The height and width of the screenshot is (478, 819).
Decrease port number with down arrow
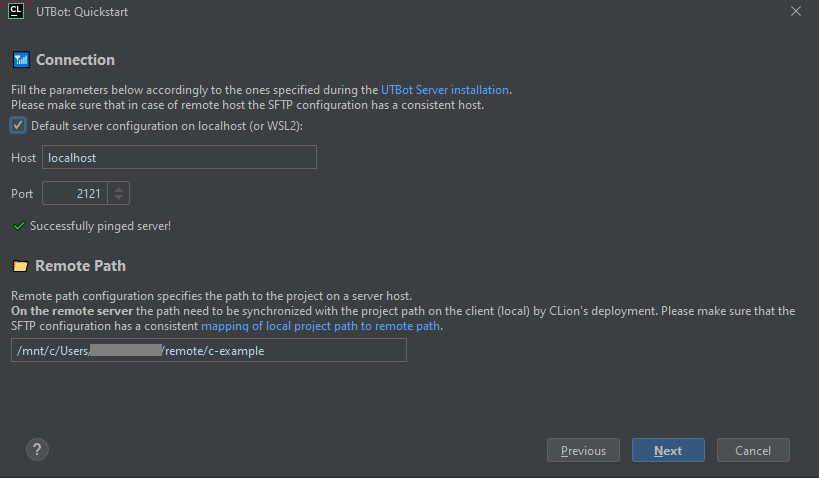(118, 198)
